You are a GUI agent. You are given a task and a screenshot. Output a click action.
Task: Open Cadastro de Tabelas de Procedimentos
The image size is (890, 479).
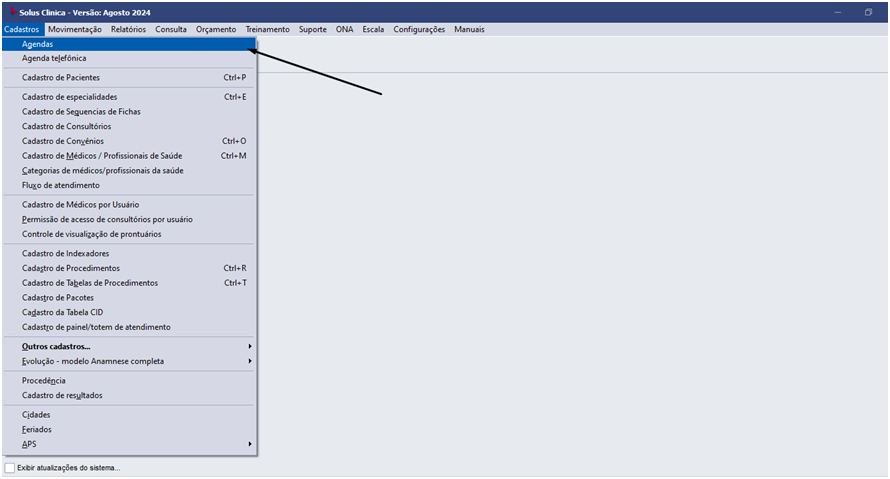click(x=129, y=283)
